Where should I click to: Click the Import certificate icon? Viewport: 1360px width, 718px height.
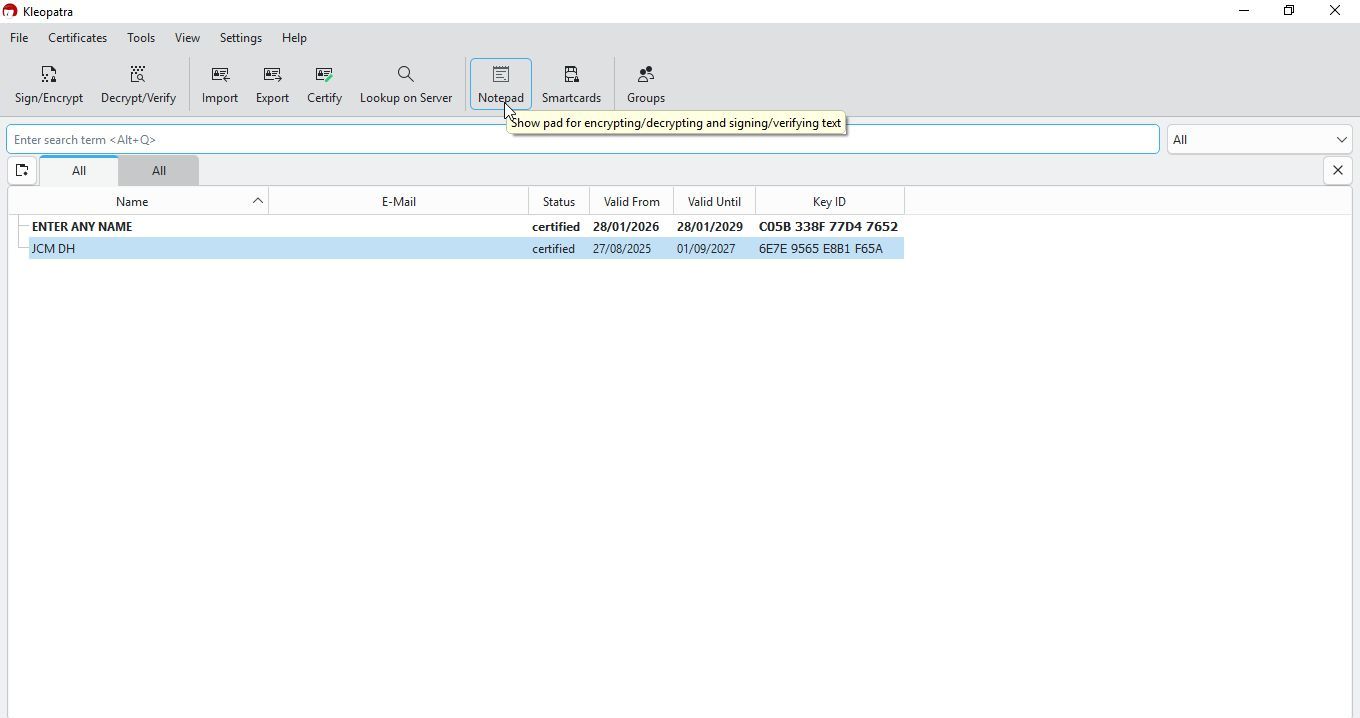coord(220,84)
